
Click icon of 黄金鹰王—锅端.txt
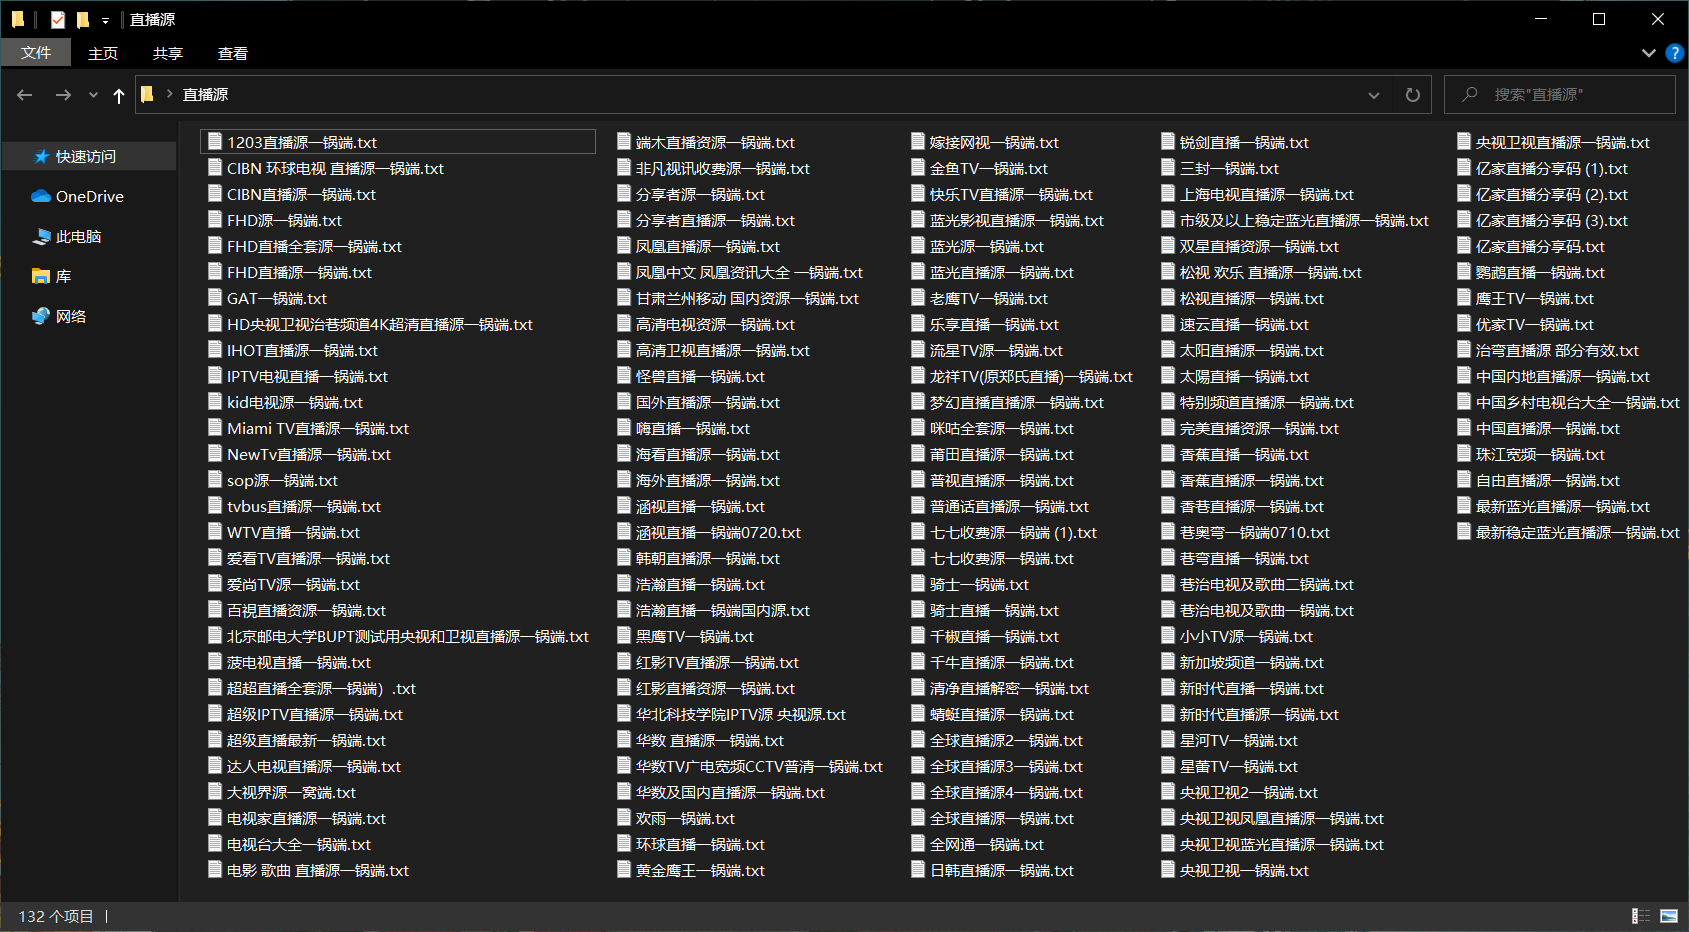coord(624,870)
